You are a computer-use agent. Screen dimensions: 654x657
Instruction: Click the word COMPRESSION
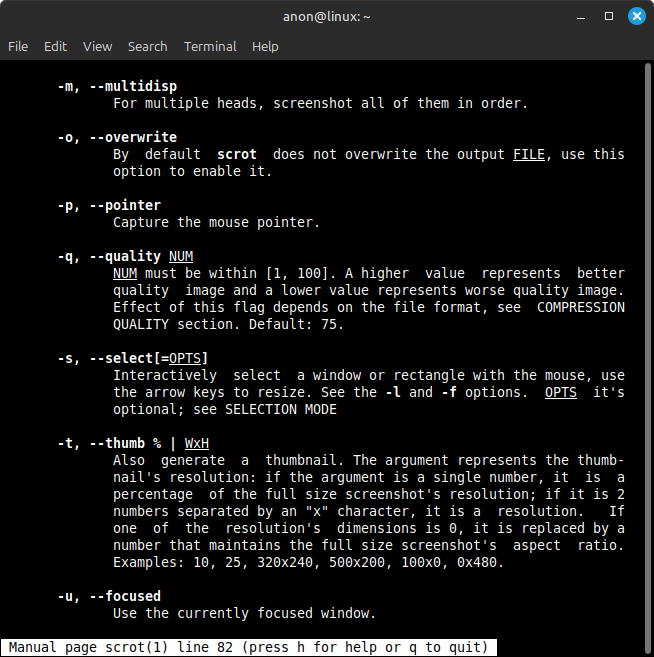coord(581,308)
